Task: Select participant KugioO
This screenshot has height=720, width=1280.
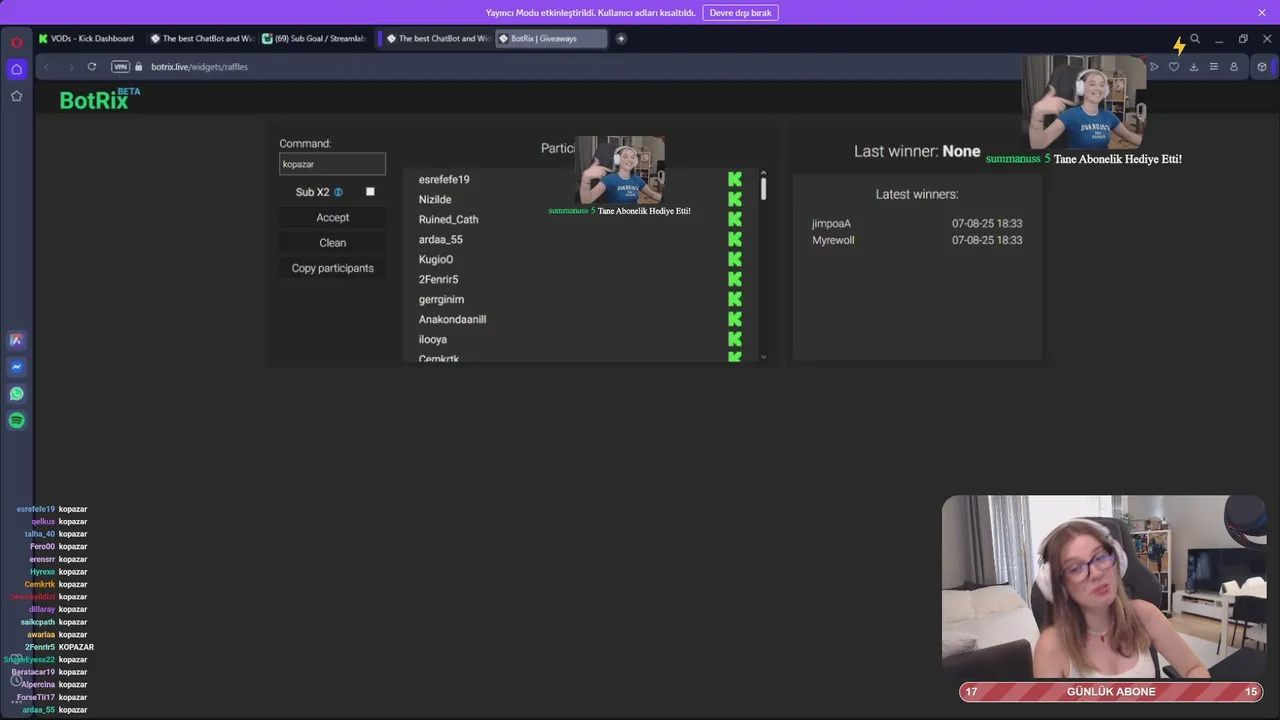Action: 436,260
